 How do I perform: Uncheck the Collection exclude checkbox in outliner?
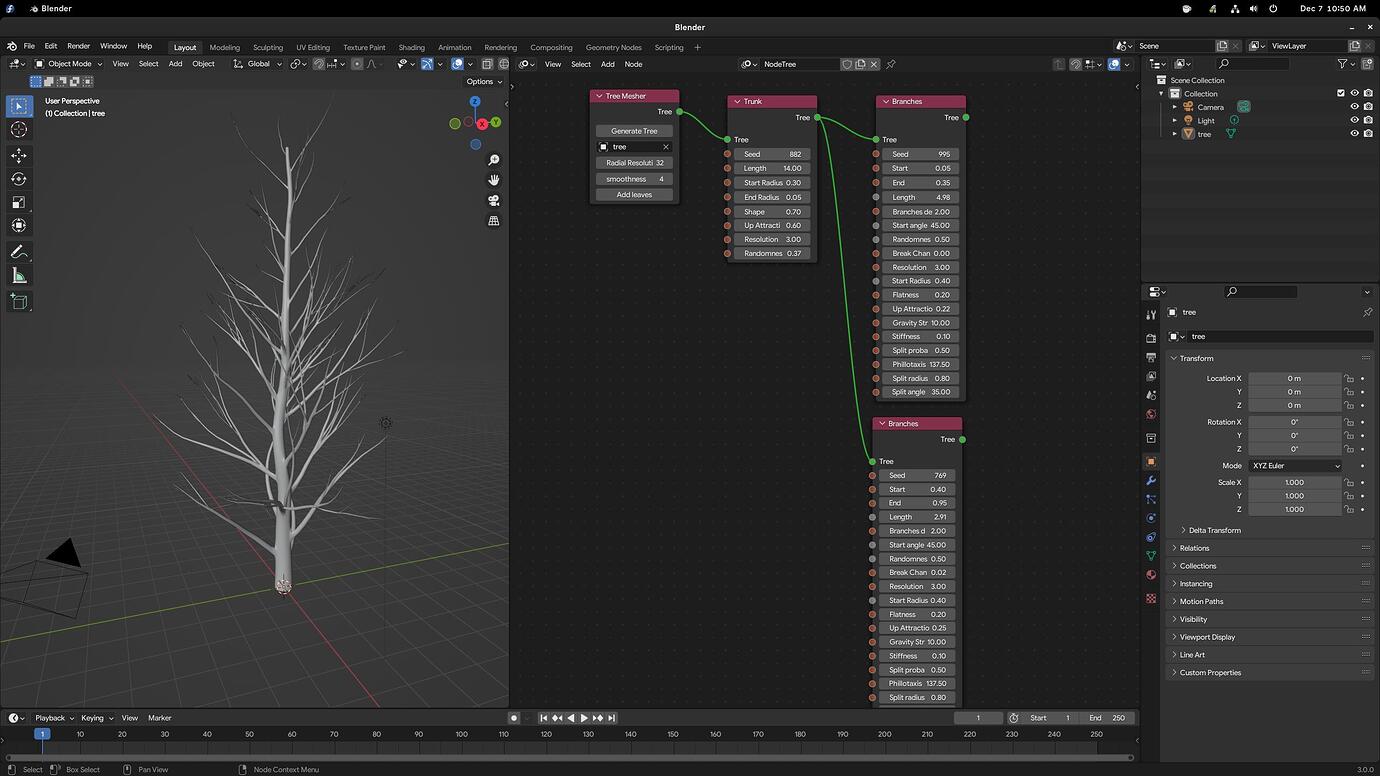click(1341, 93)
